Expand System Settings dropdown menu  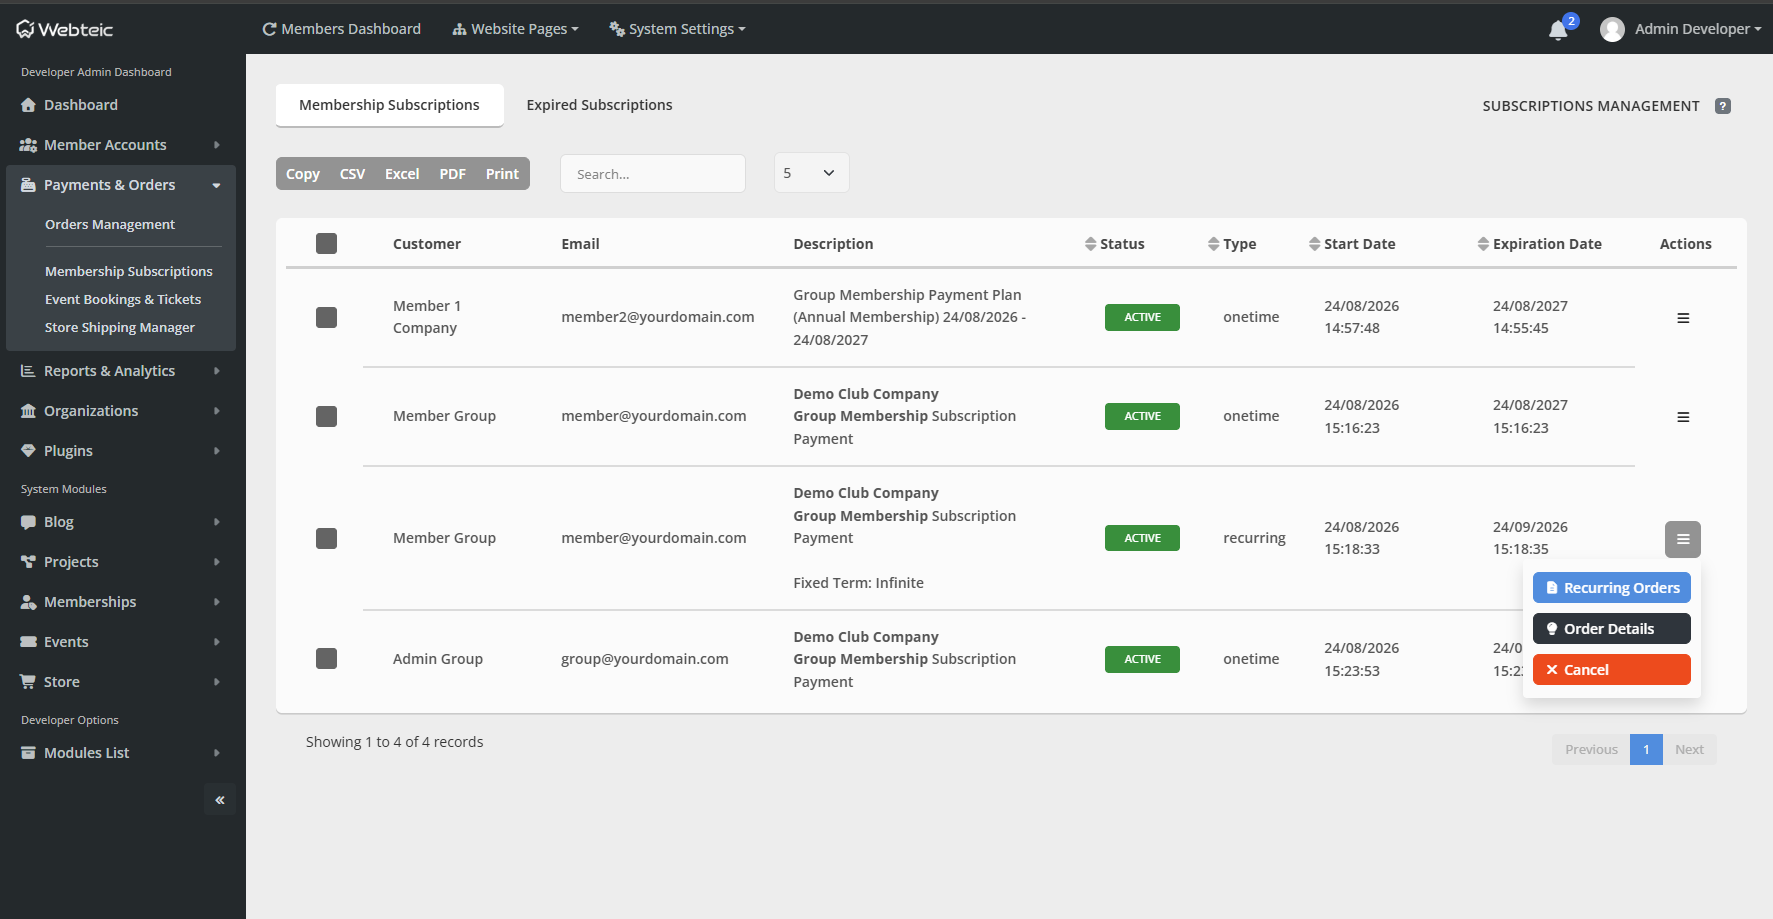[677, 29]
